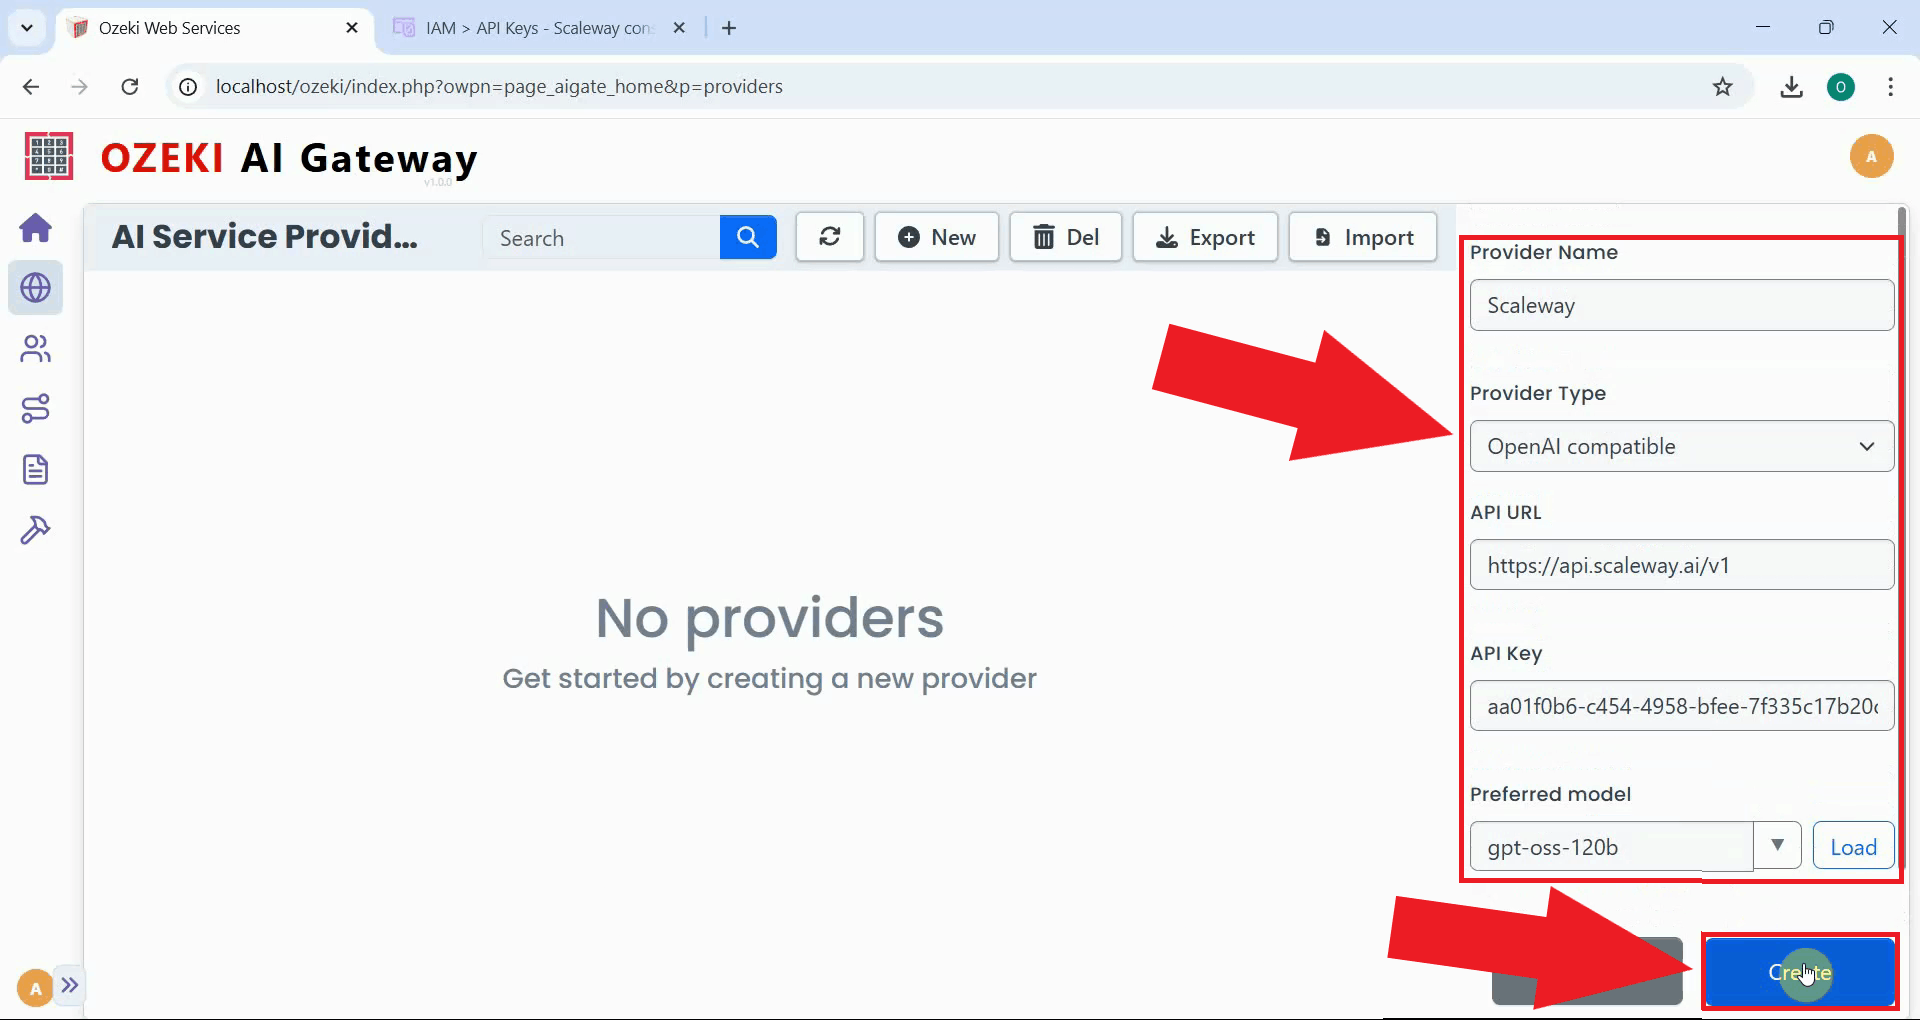Screen dimensions: 1920x1020
Task: Select the globe-shaped providers icon in sidebar
Action: (36, 288)
